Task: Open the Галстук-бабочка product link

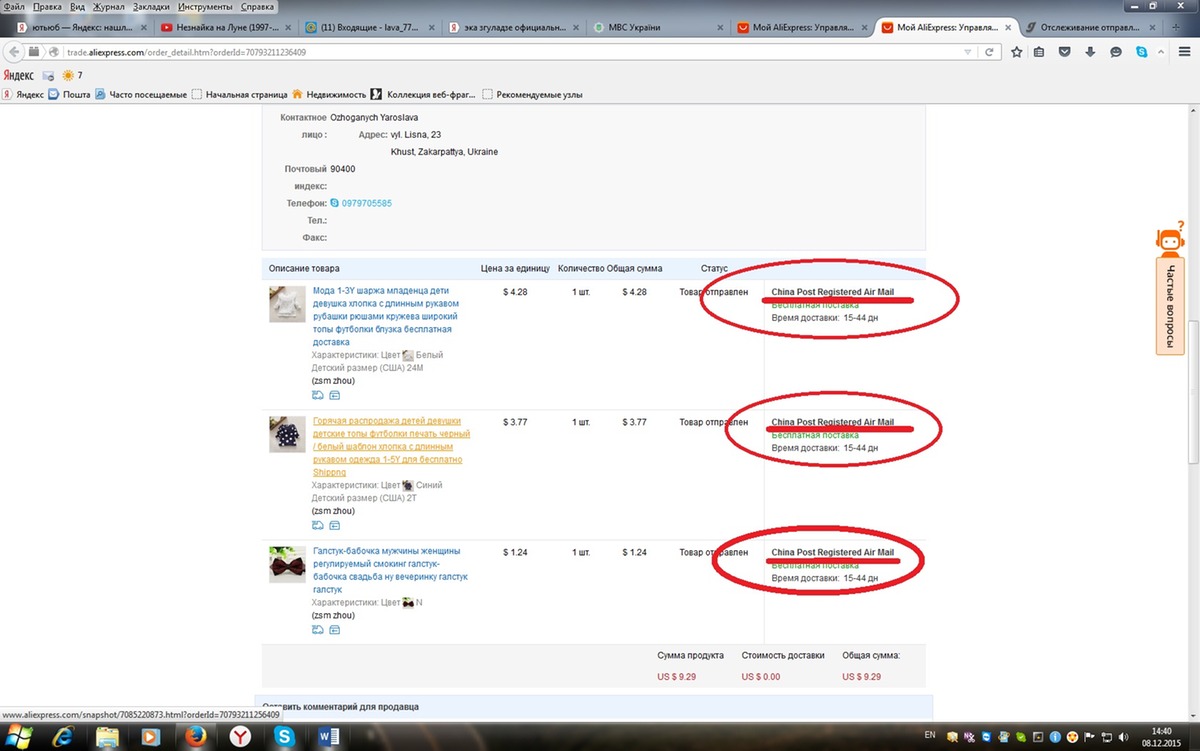Action: 389,570
